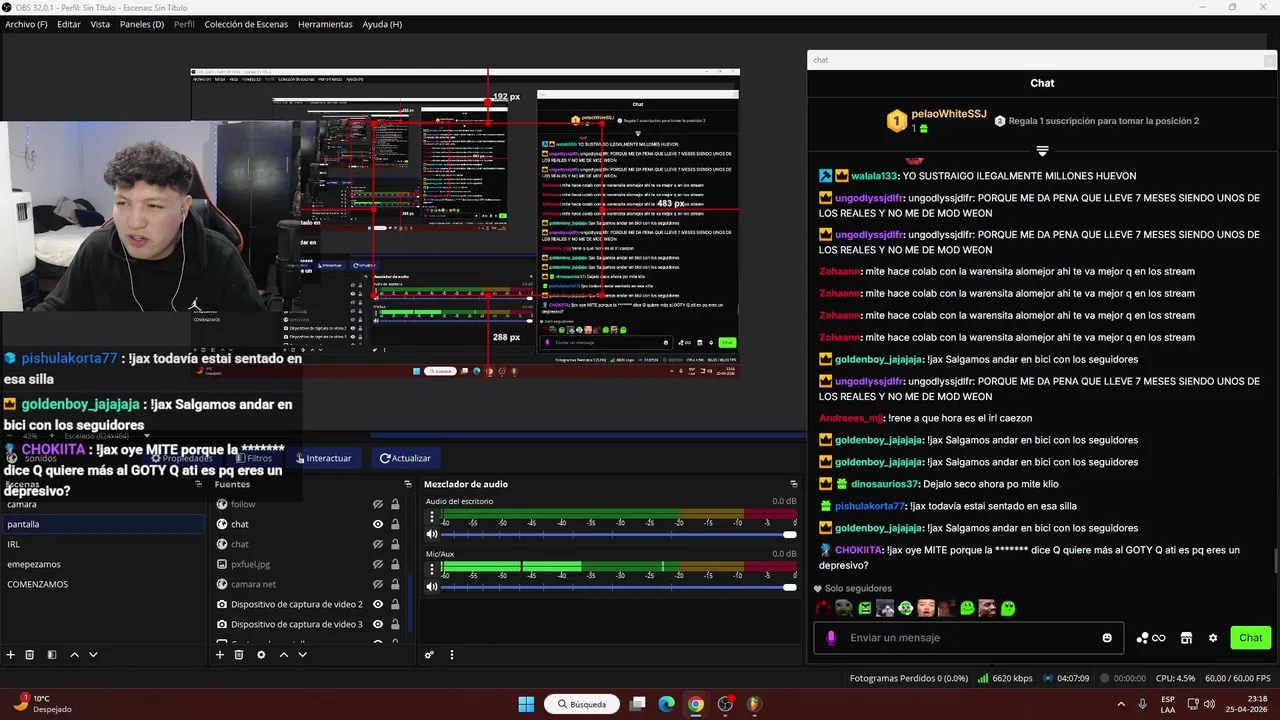Hide Dispositivo de captura de video 3

pos(378,624)
